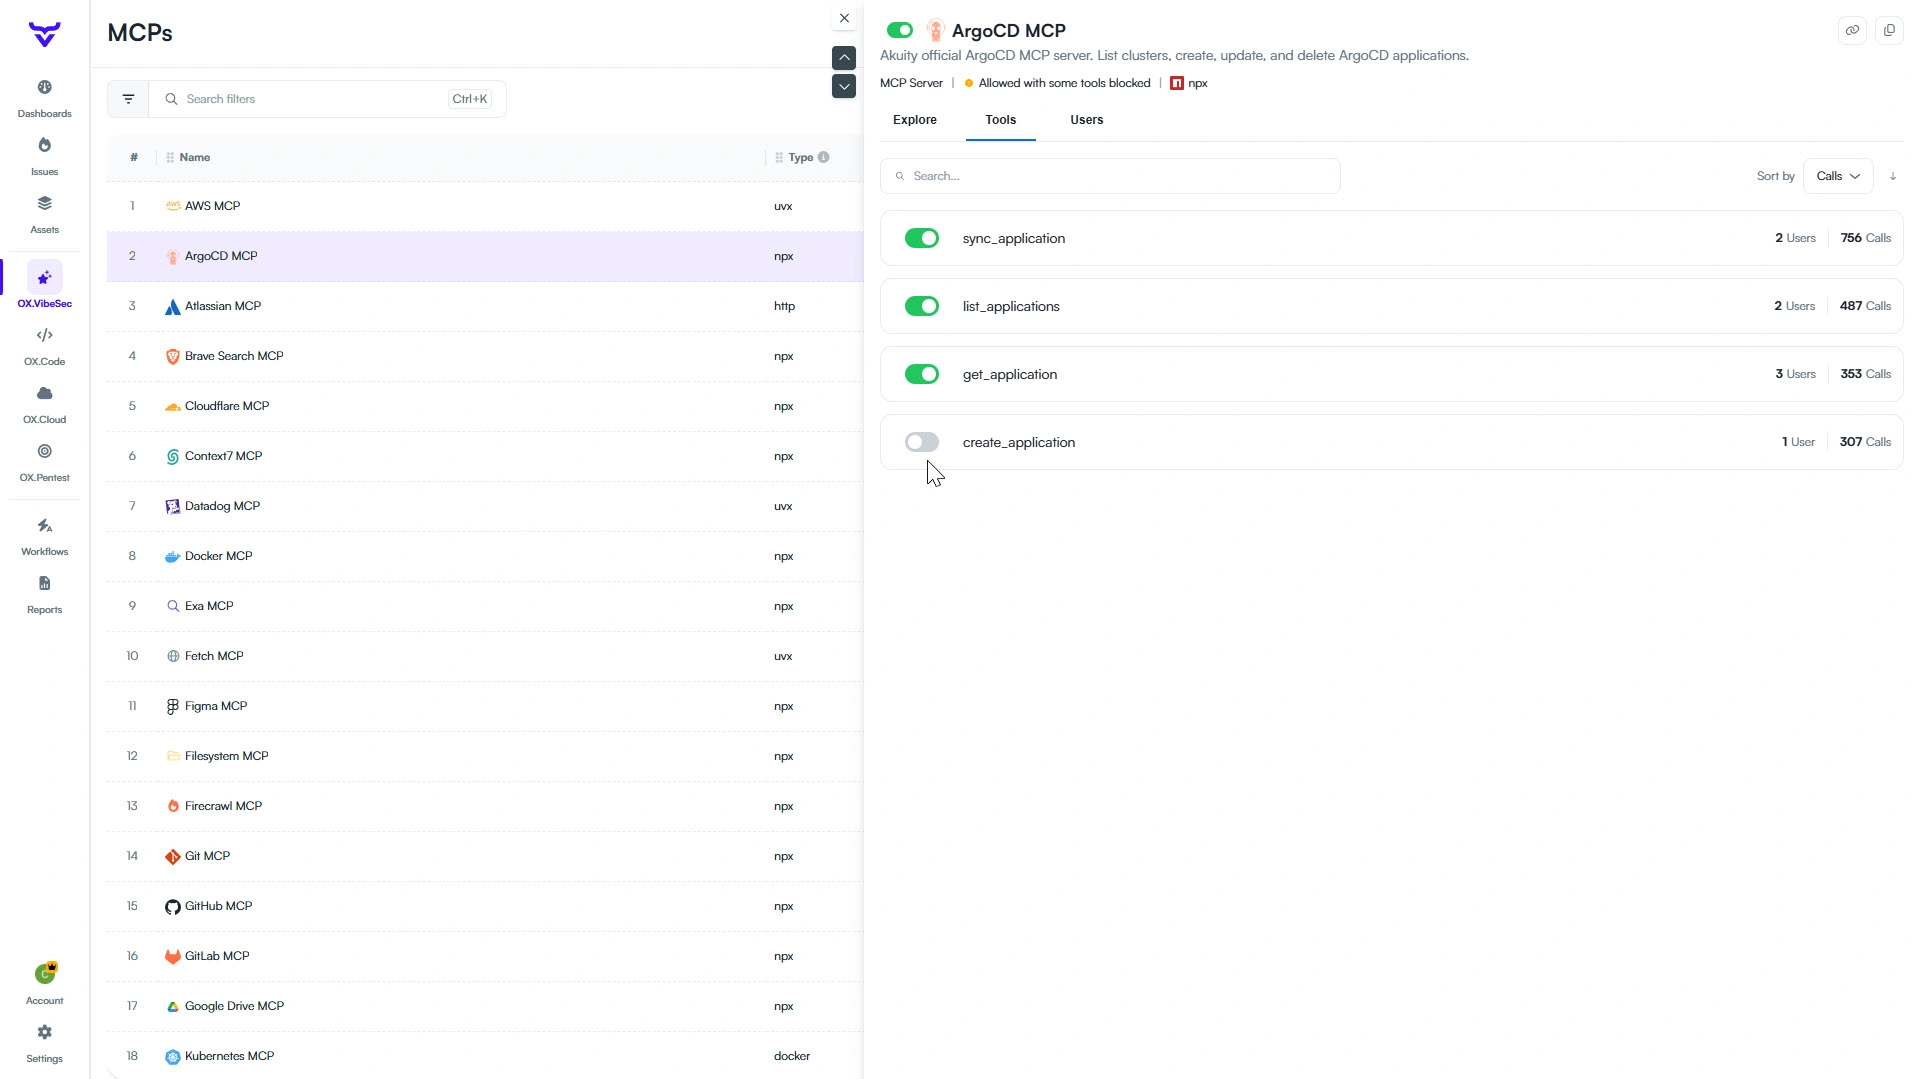Viewport: 1920px width, 1079px height.
Task: Open the Cloudflare MCP row
Action: point(485,406)
